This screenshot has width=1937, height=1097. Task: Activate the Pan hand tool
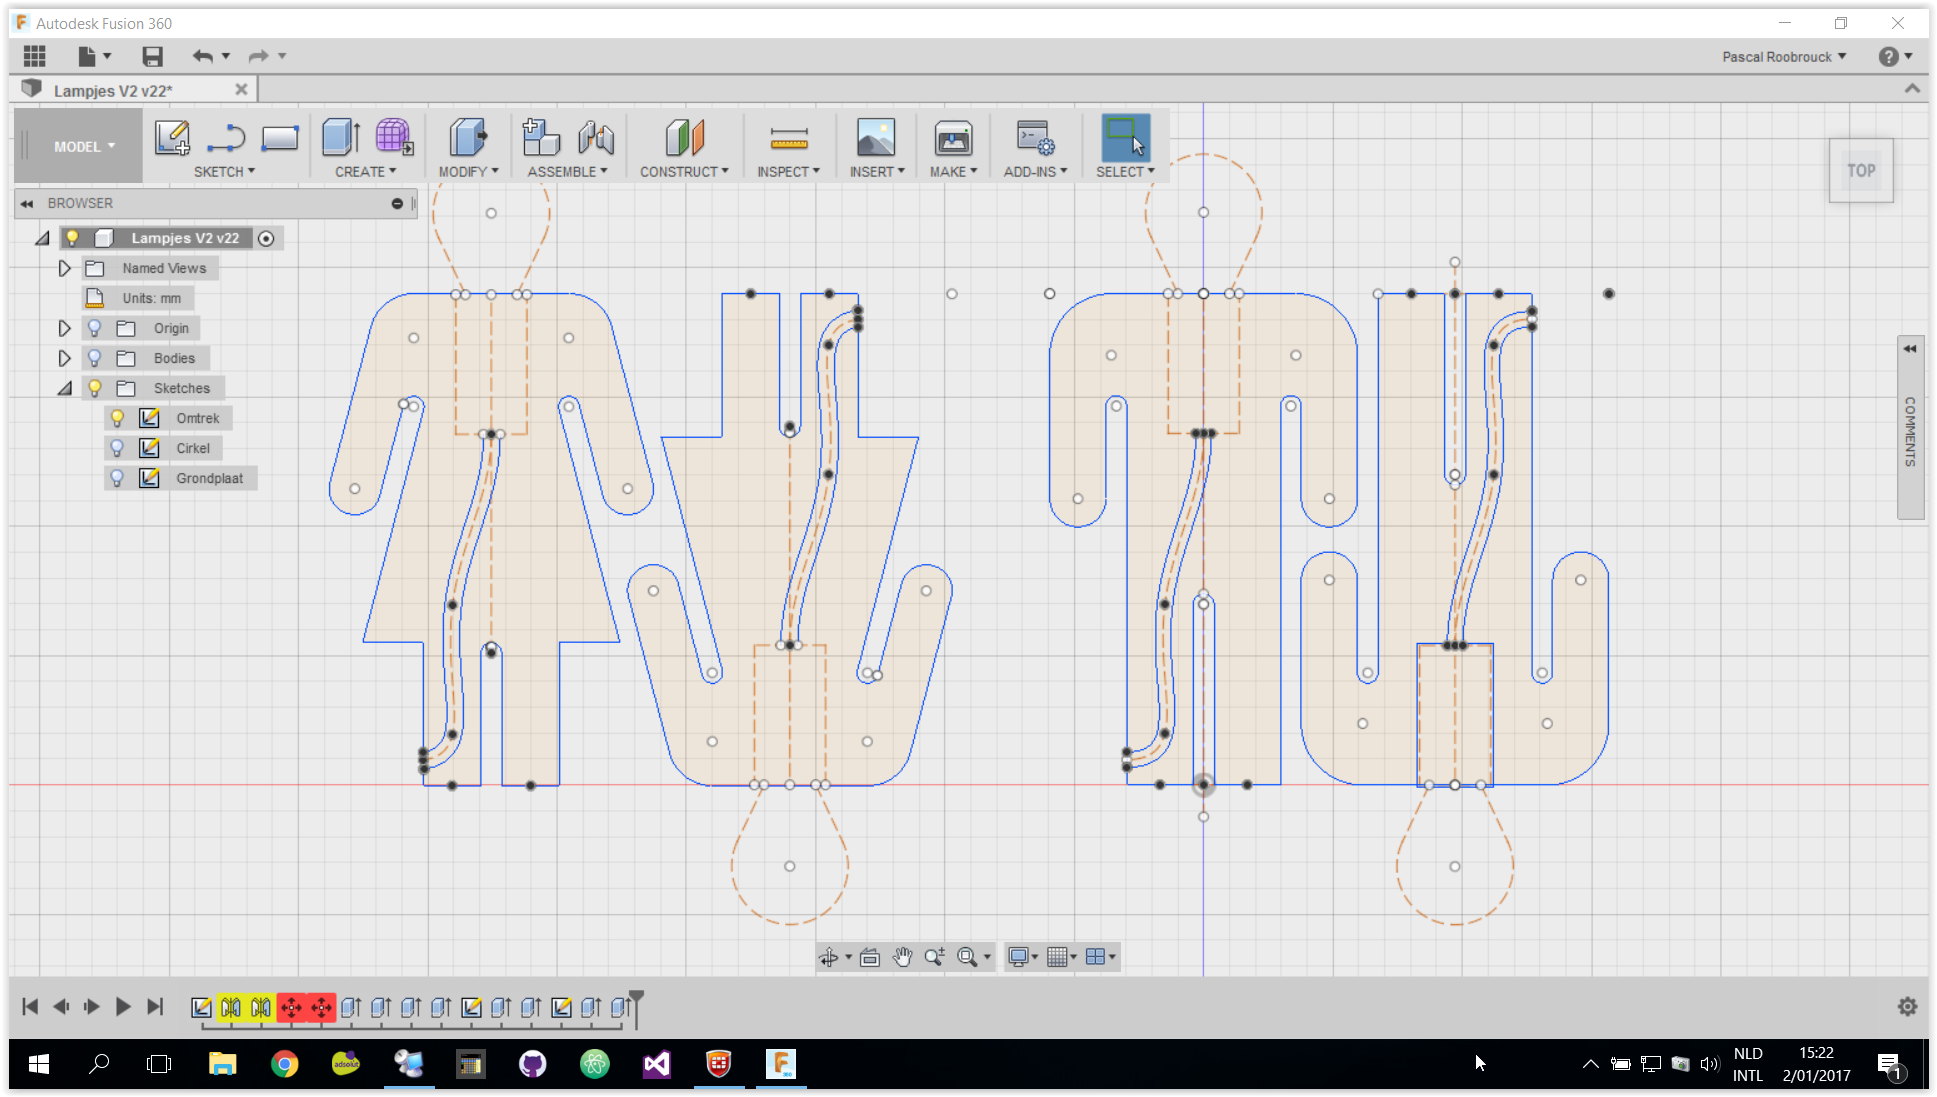(903, 957)
